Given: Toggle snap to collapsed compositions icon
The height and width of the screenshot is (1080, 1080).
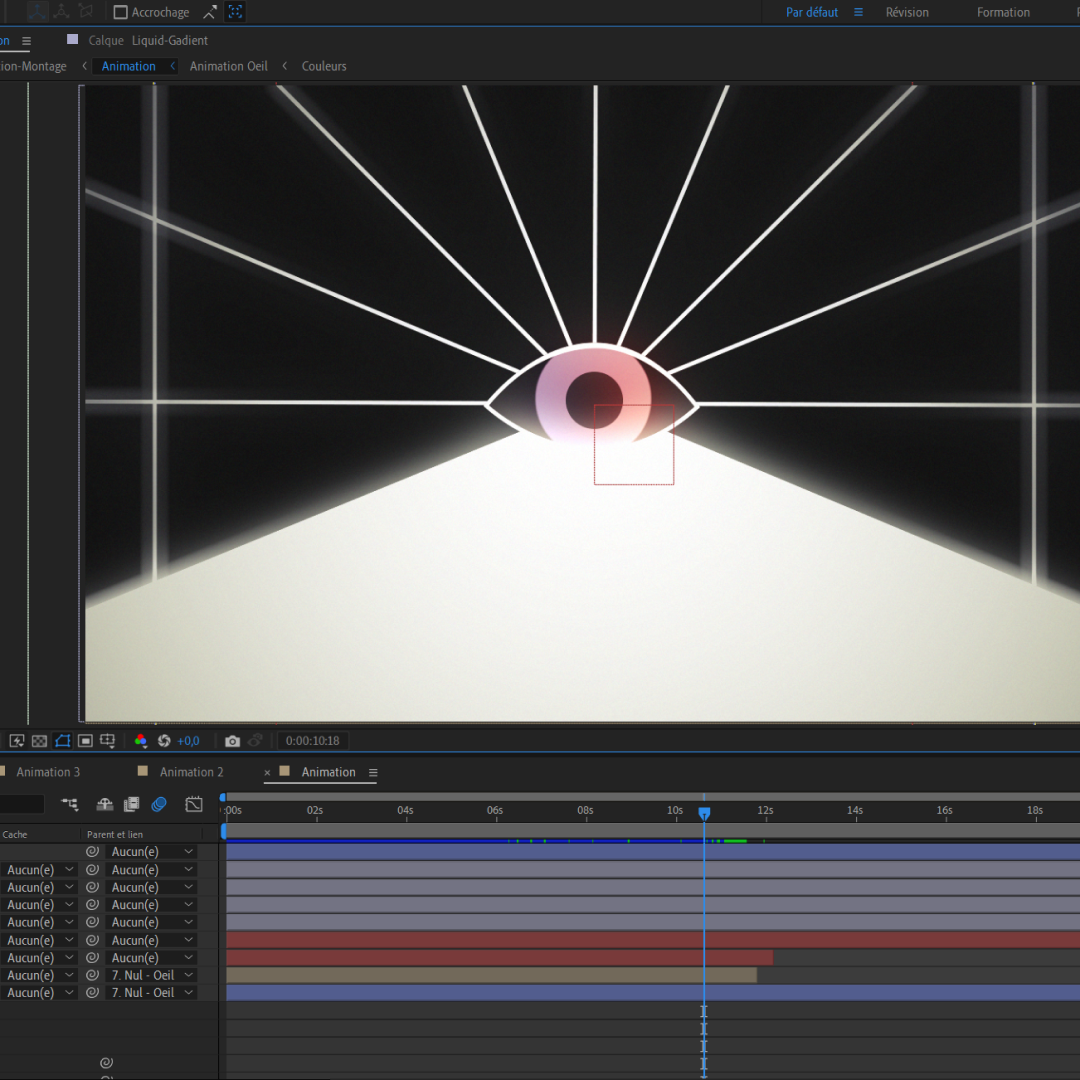Looking at the screenshot, I should [x=235, y=12].
